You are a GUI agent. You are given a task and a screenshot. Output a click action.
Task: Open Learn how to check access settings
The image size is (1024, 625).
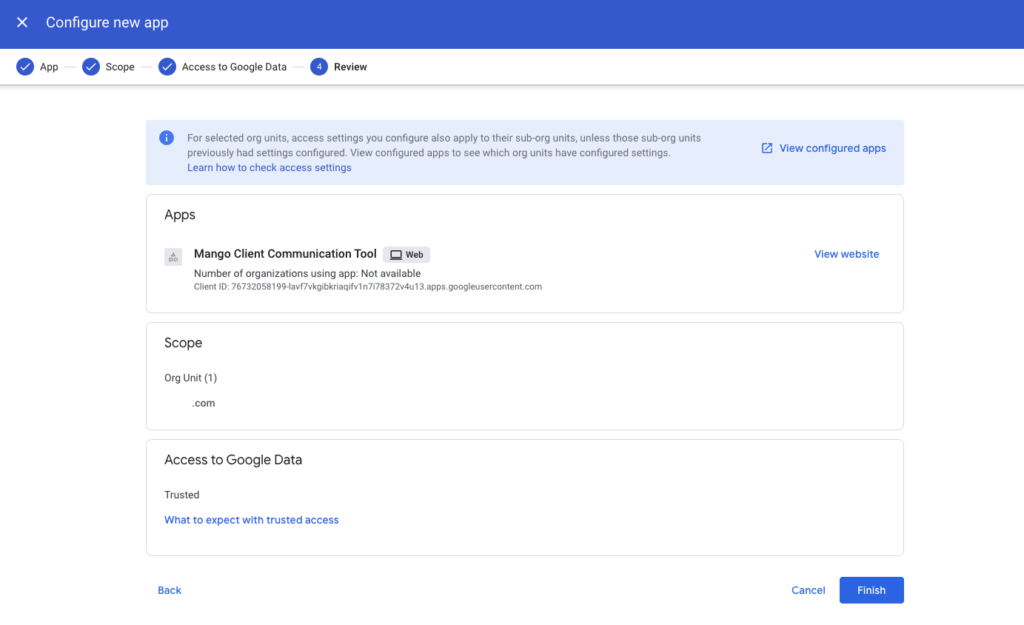click(x=269, y=168)
